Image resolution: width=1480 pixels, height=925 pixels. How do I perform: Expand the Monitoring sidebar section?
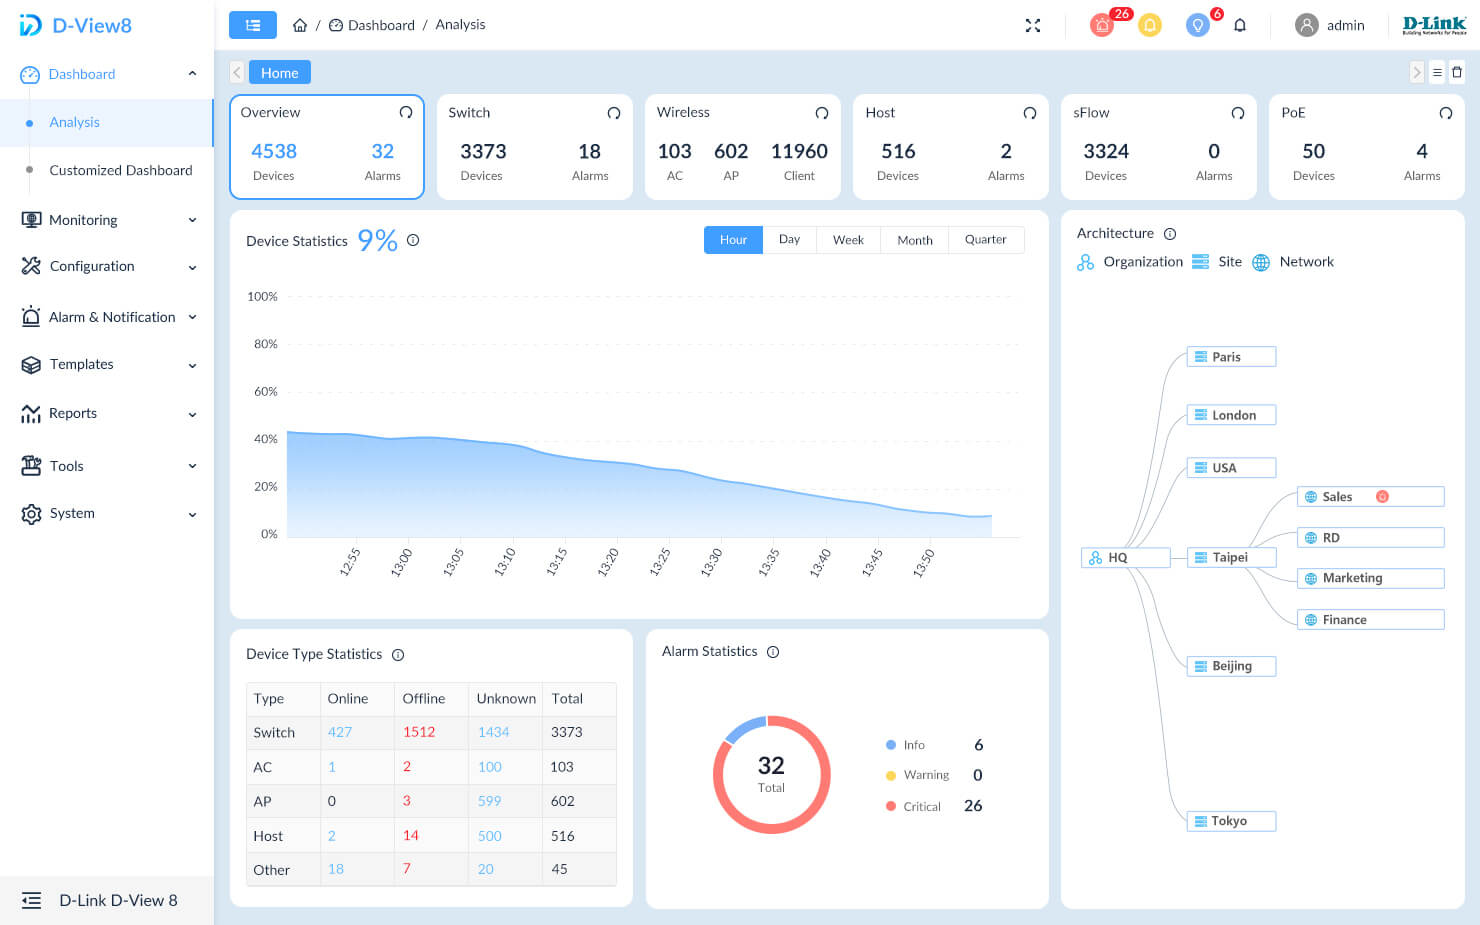coord(83,220)
